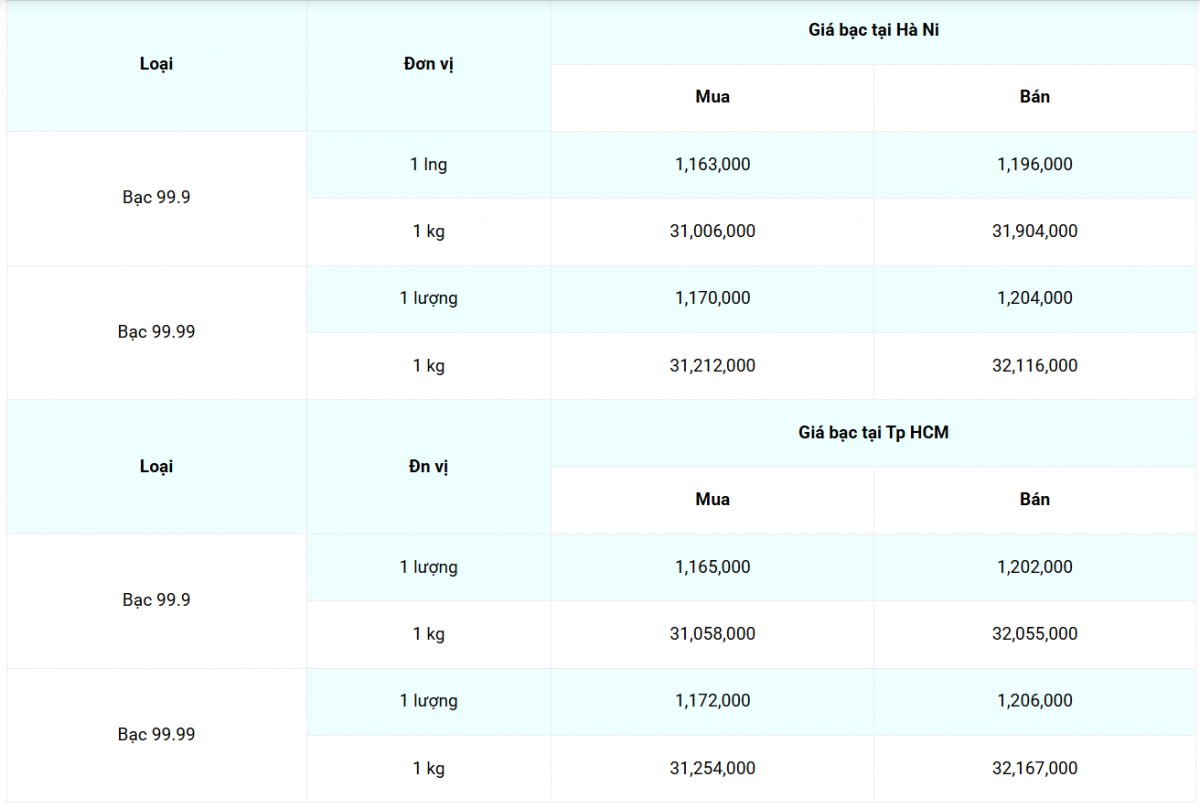Select the 1,163,000 buy price cell
The width and height of the screenshot is (1200, 809).
(x=712, y=164)
